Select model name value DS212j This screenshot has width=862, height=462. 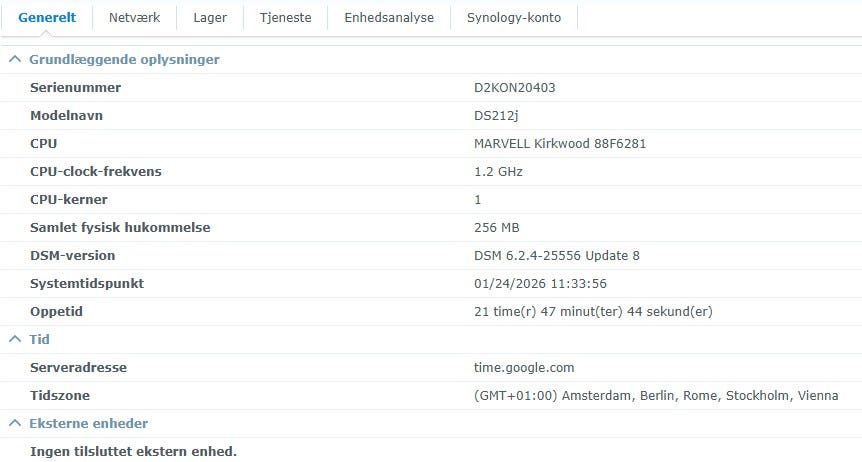point(496,116)
